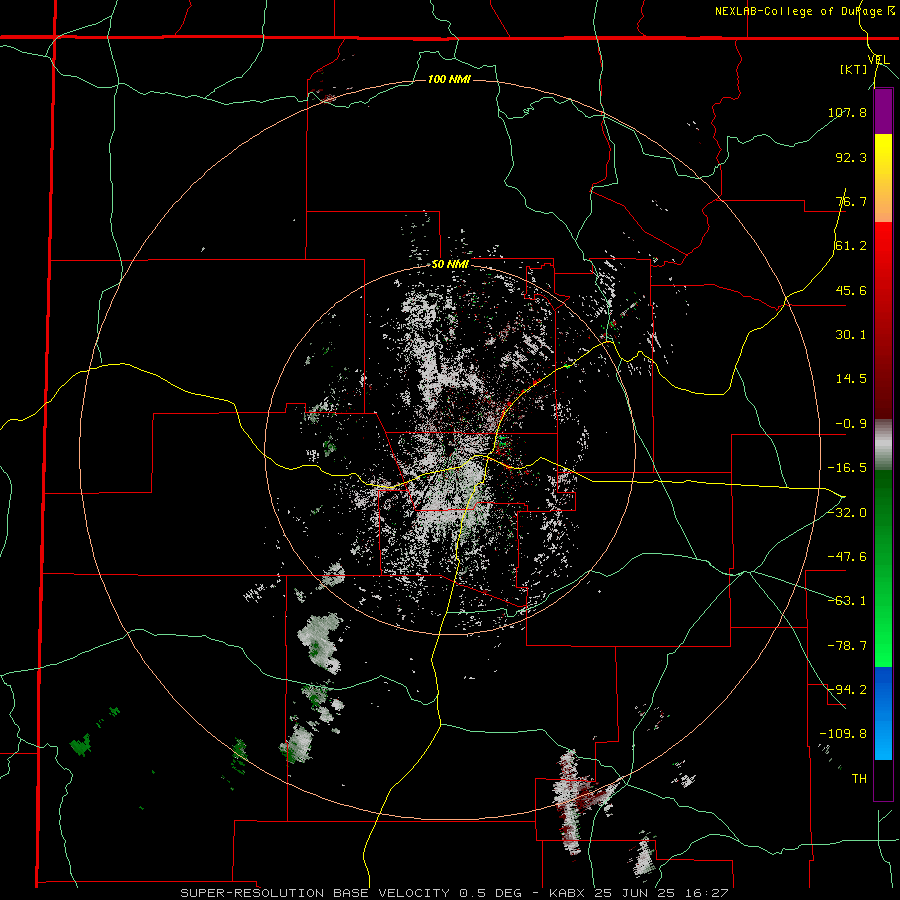
Task: Click the VEL legend title
Action: pyautogui.click(x=878, y=60)
